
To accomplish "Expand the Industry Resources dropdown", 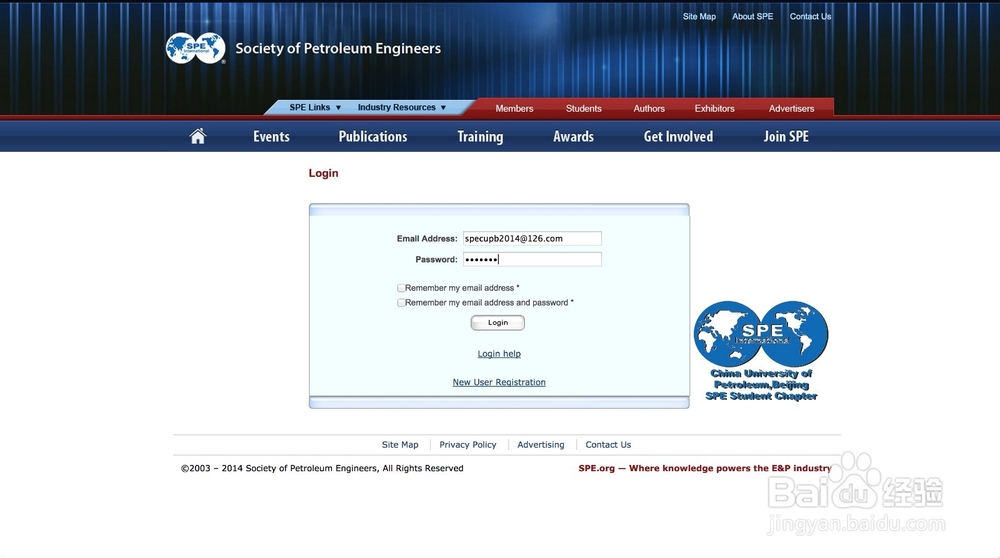I will click(x=402, y=107).
